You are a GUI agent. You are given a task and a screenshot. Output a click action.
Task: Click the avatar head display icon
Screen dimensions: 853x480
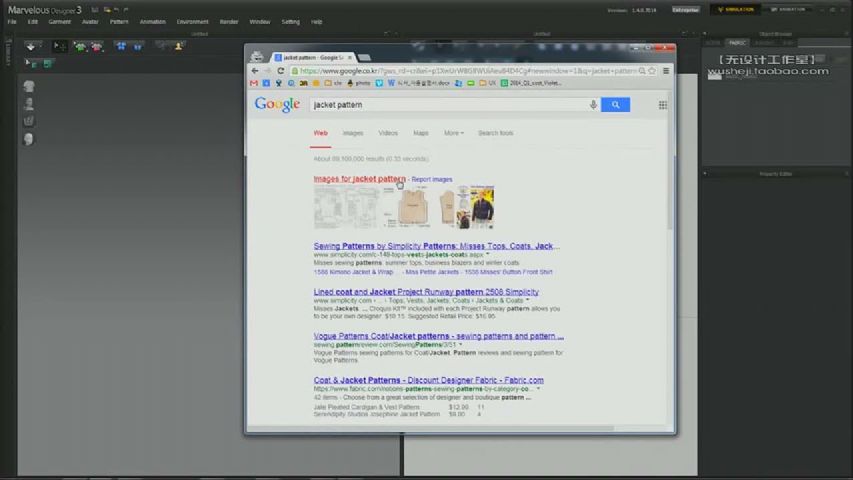click(29, 139)
